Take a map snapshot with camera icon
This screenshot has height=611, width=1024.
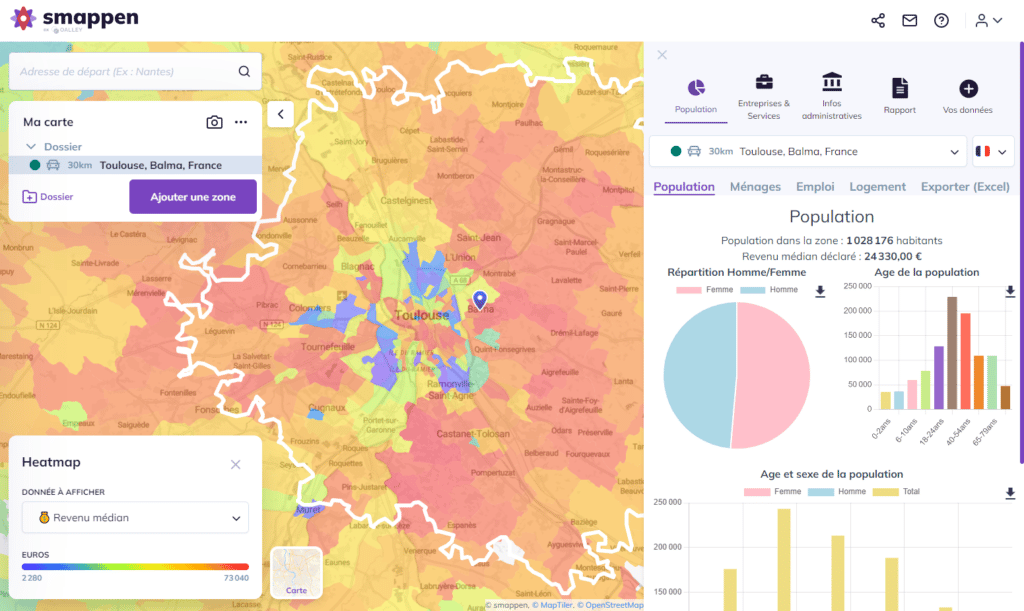tap(214, 122)
